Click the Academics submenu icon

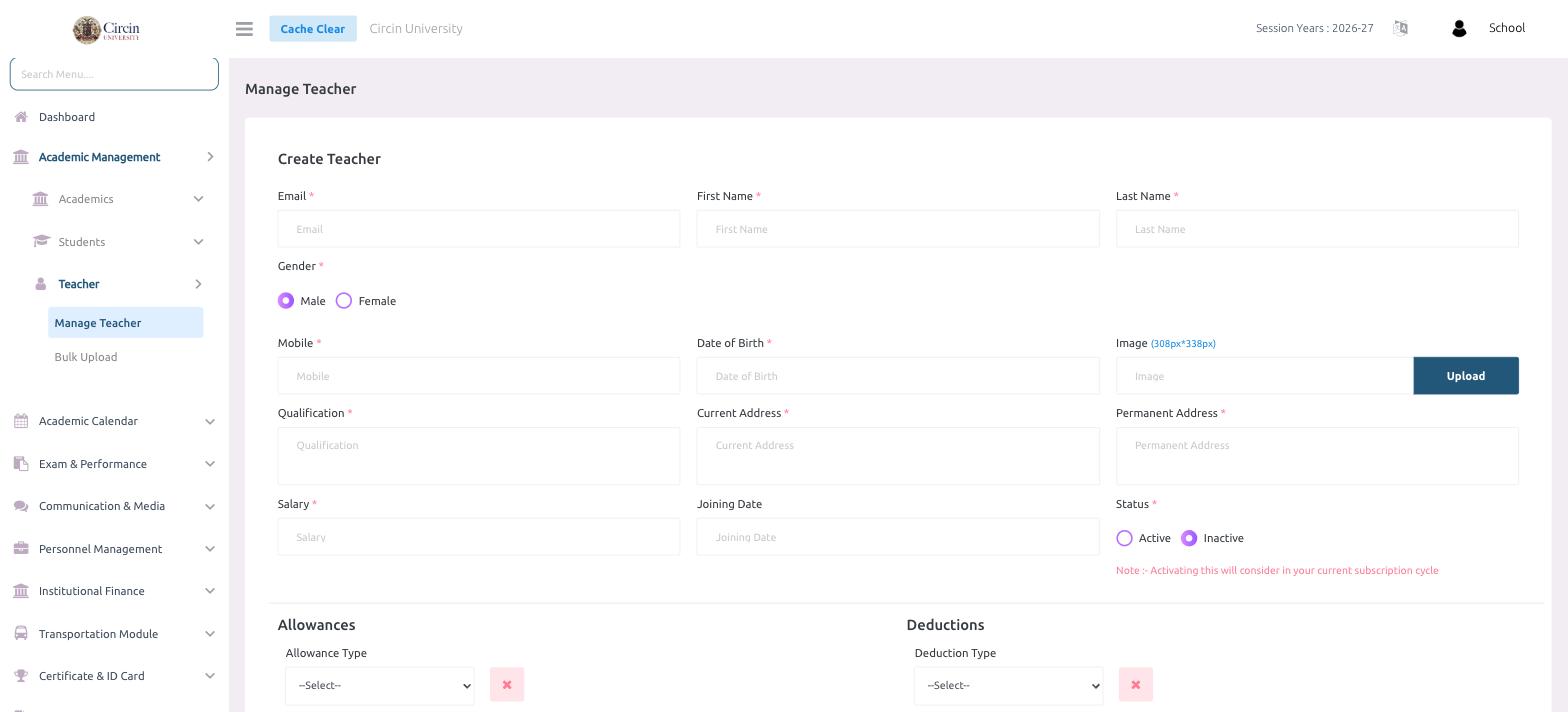click(x=40, y=199)
